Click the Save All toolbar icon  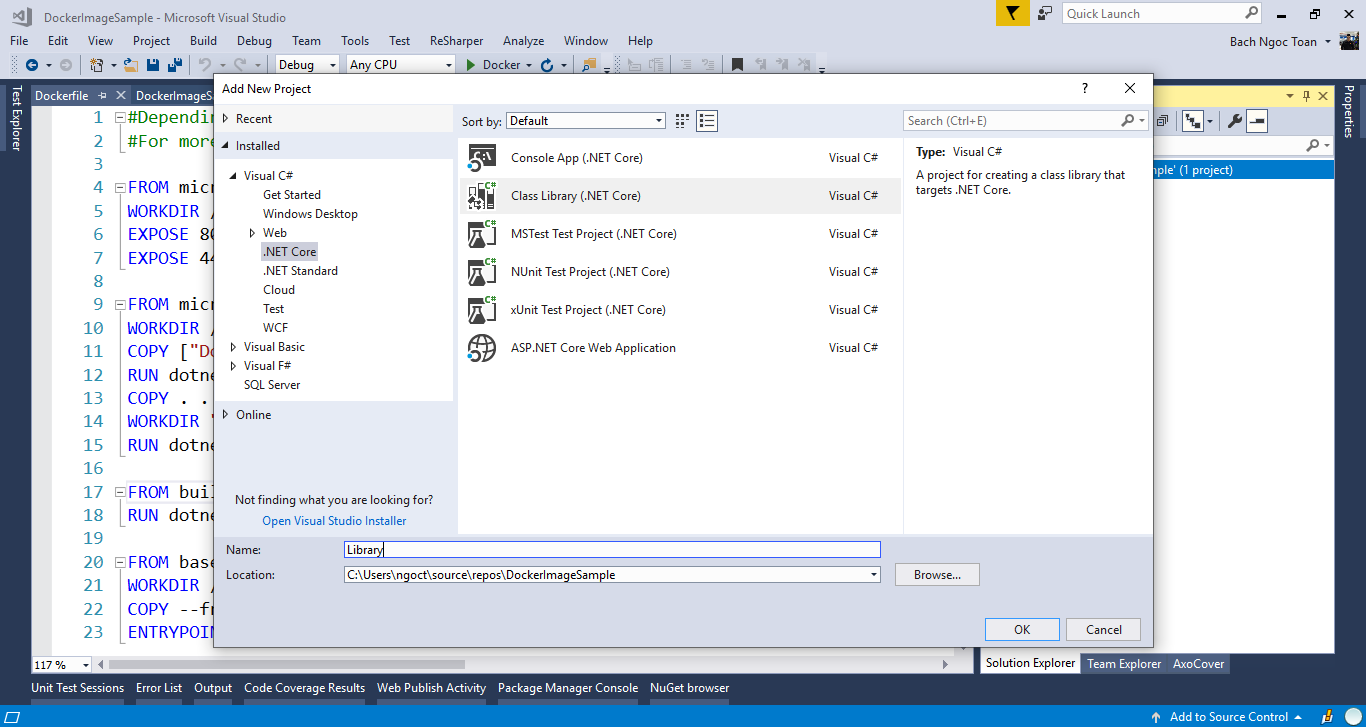point(175,65)
